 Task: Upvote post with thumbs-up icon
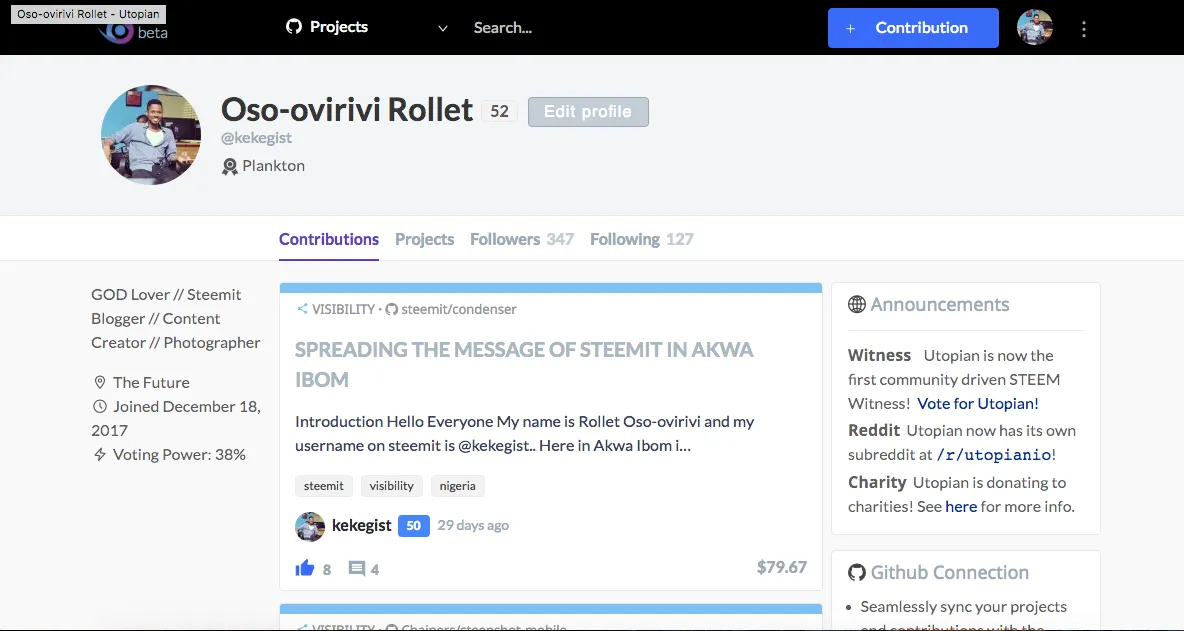point(305,568)
